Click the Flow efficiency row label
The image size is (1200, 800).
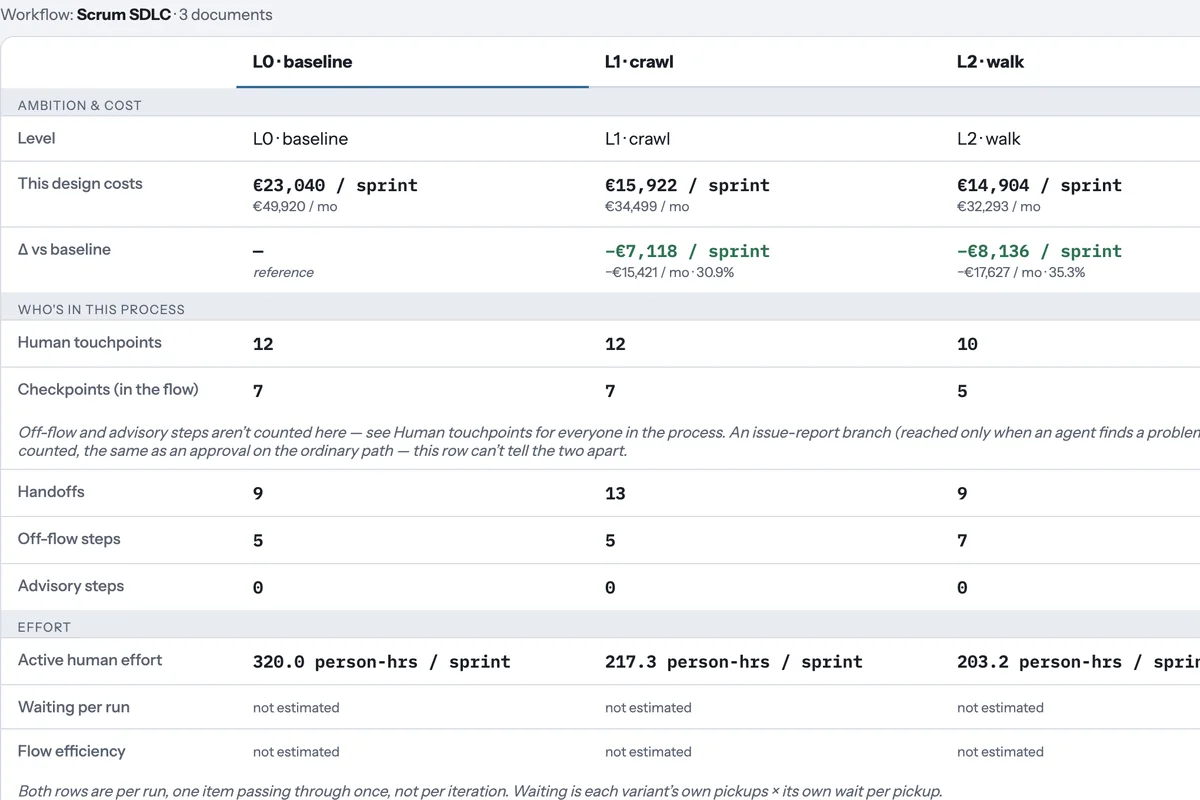click(x=72, y=751)
